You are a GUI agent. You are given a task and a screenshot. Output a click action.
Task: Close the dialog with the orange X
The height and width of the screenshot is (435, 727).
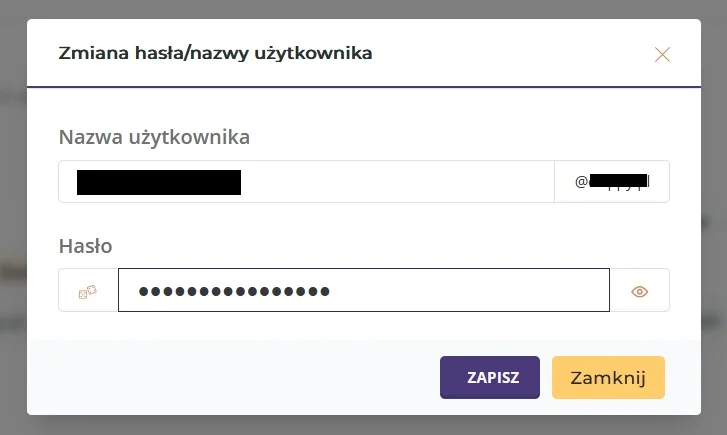click(x=662, y=54)
